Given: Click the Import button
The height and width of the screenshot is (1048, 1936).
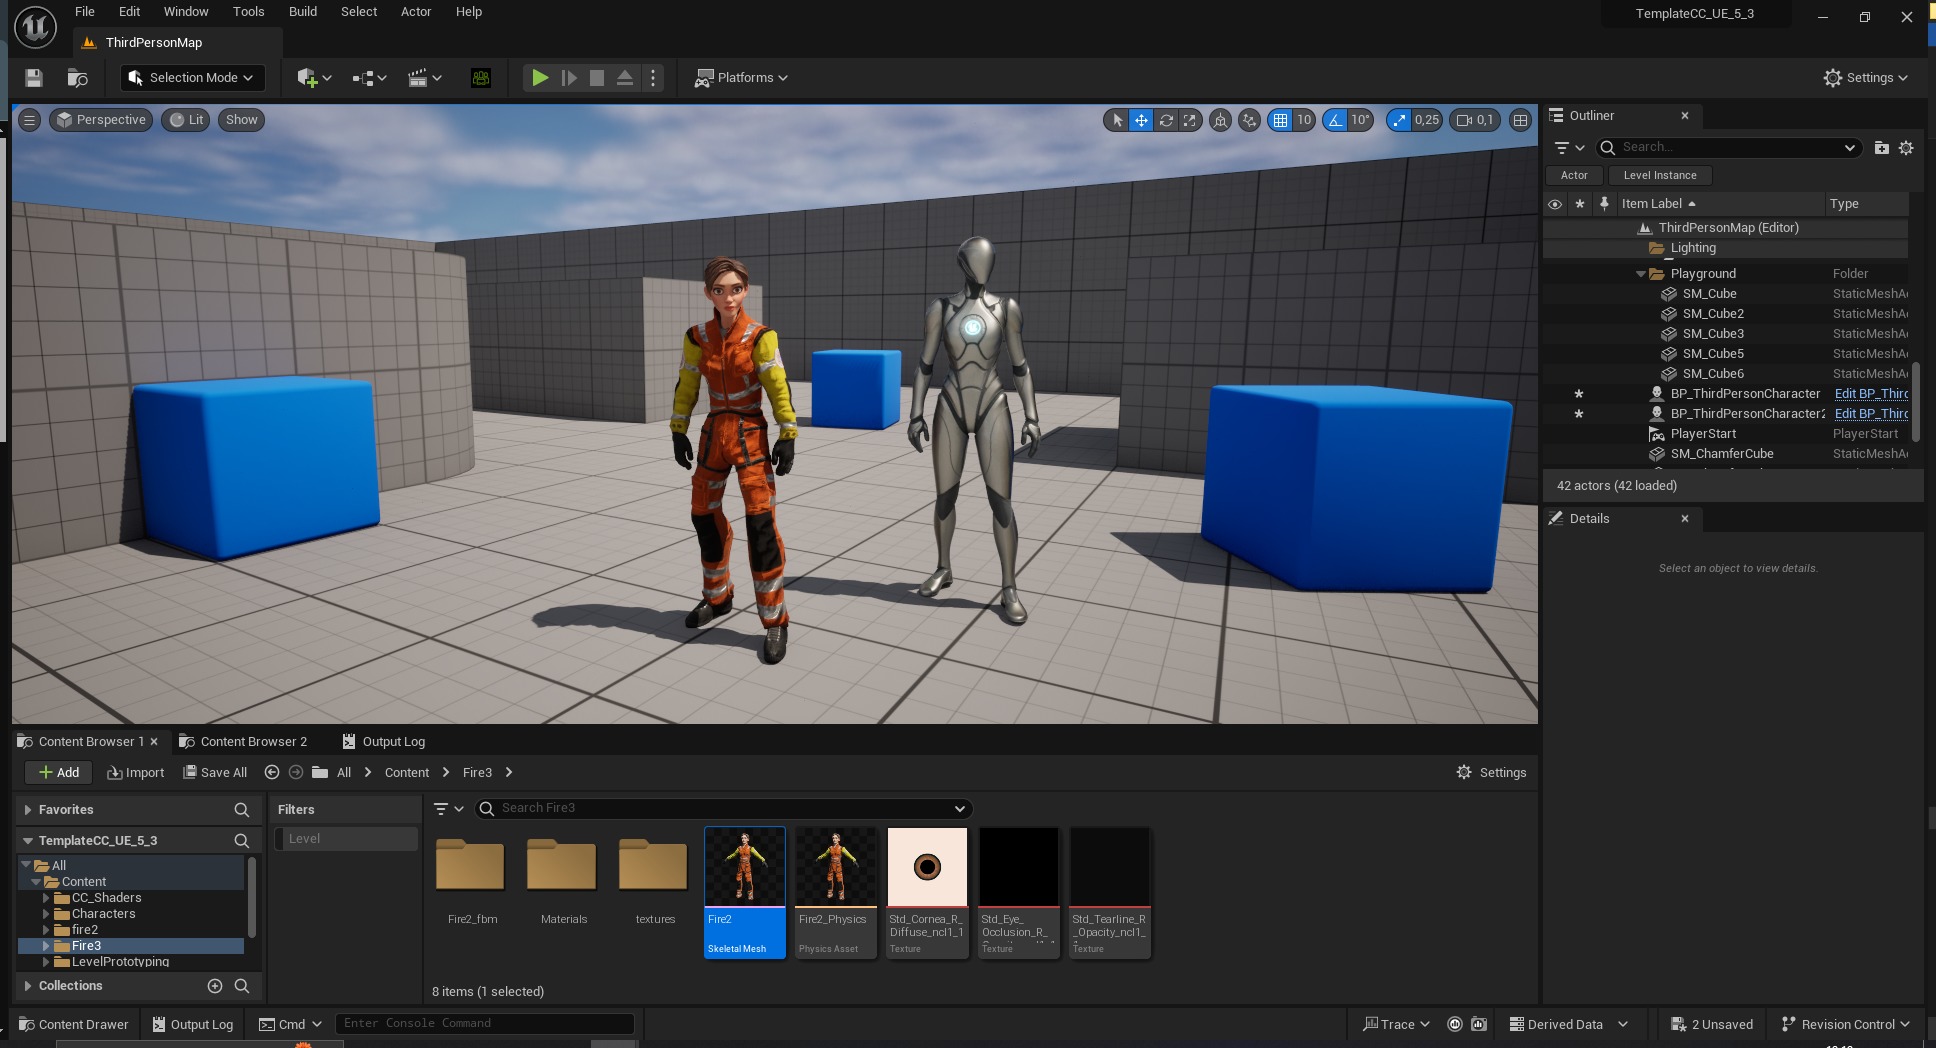Looking at the screenshot, I should coord(136,772).
